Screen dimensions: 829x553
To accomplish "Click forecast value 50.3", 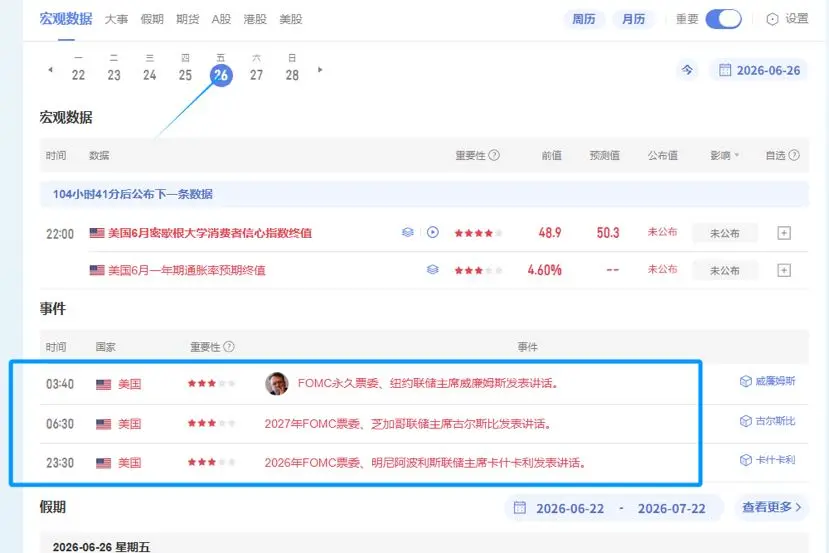I will [x=608, y=233].
